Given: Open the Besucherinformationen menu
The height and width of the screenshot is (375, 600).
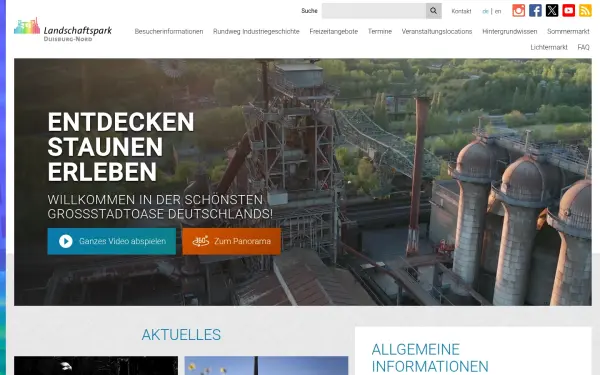Looking at the screenshot, I should (169, 31).
